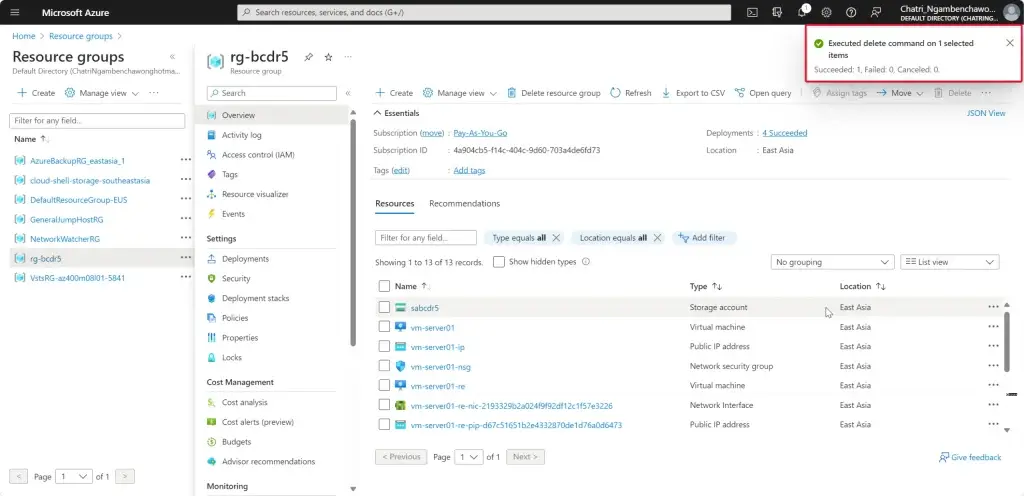Viewport: 1024px width, 496px height.
Task: Click Create in rg-bcdr5 toolbar
Action: pos(394,93)
